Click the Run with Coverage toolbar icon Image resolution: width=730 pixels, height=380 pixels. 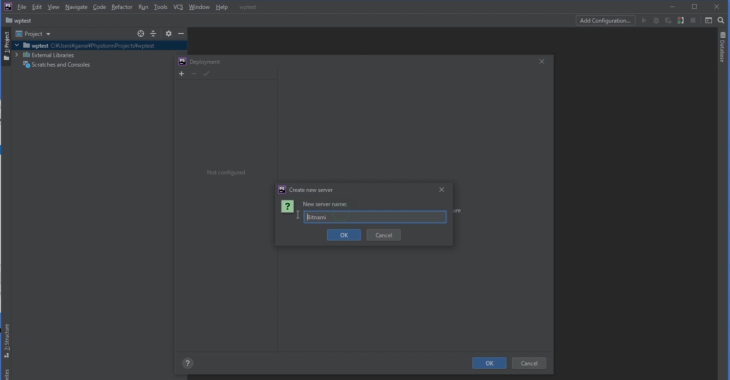pos(668,20)
